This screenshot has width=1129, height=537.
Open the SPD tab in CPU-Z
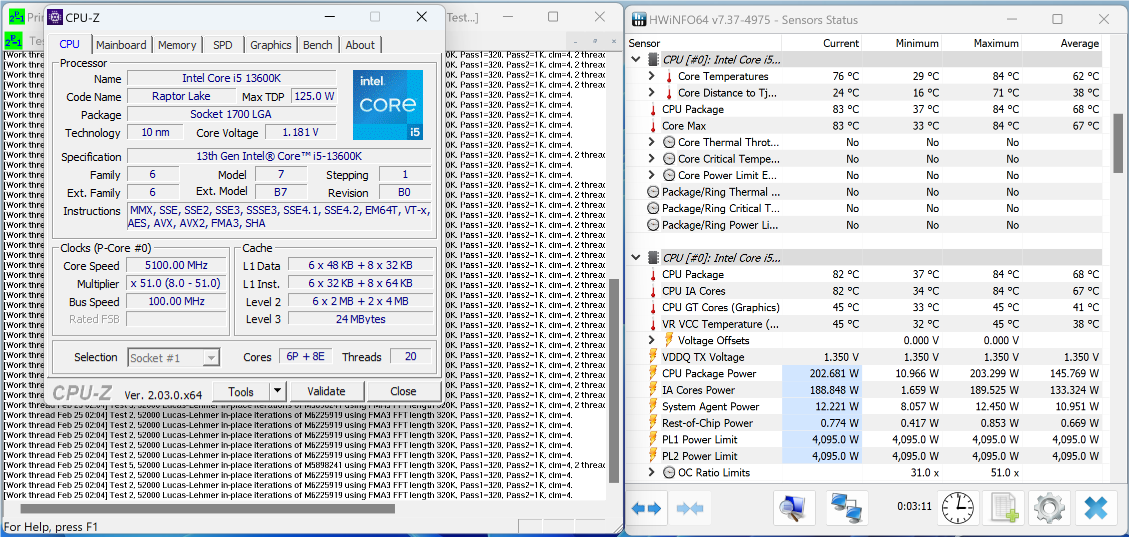point(223,45)
